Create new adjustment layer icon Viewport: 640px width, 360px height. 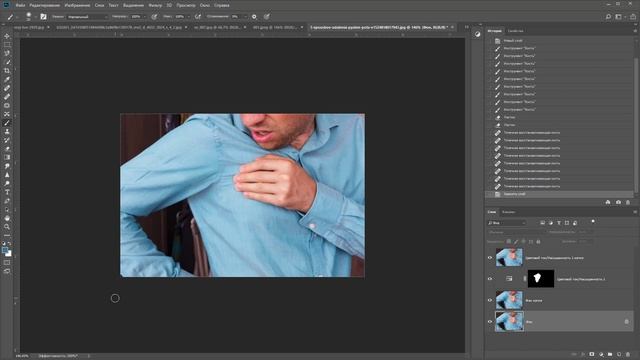click(601, 354)
